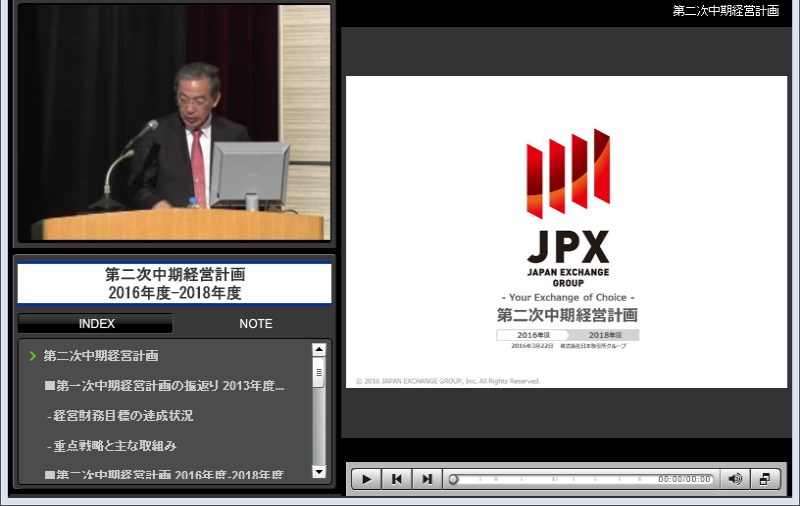The width and height of the screenshot is (800, 506).
Task: Click the index list scroll up arrow
Action: pos(319,349)
